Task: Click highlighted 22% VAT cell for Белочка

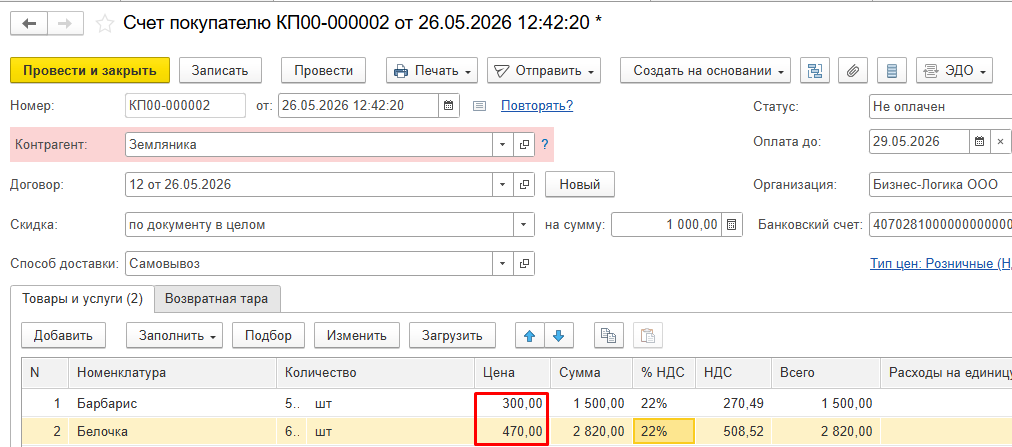Action: [664, 431]
